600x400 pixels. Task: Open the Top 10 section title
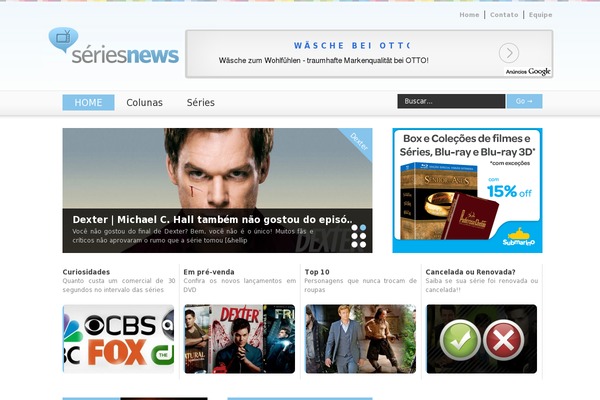[317, 272]
